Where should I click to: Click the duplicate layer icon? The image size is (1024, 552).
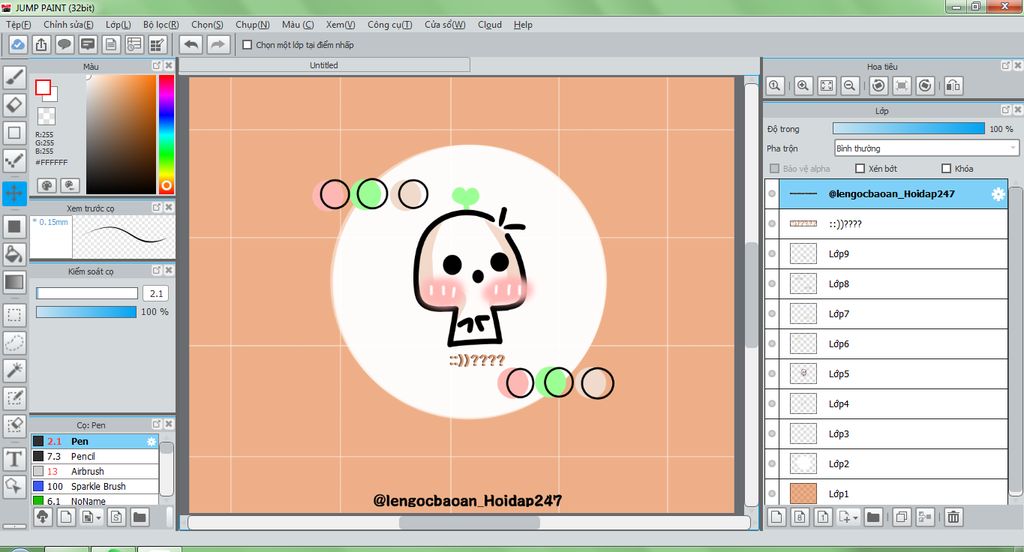click(901, 517)
